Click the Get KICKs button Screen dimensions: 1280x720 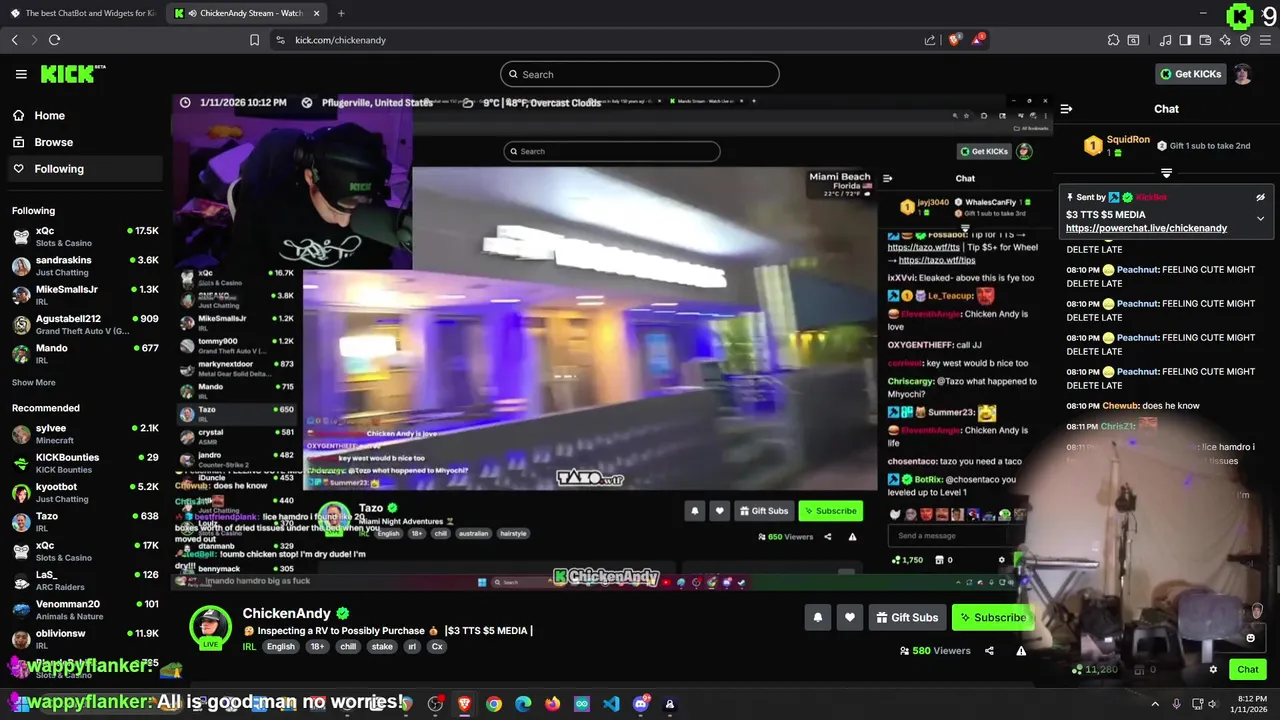point(1191,74)
